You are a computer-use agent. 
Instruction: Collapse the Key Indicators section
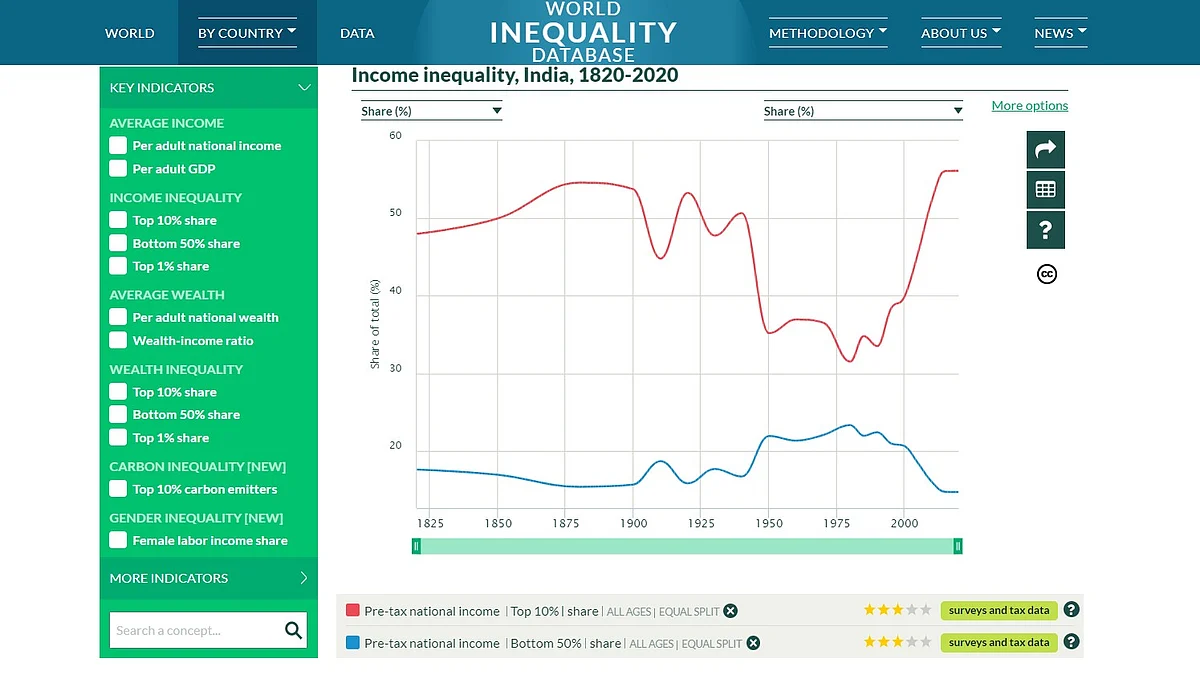[304, 88]
